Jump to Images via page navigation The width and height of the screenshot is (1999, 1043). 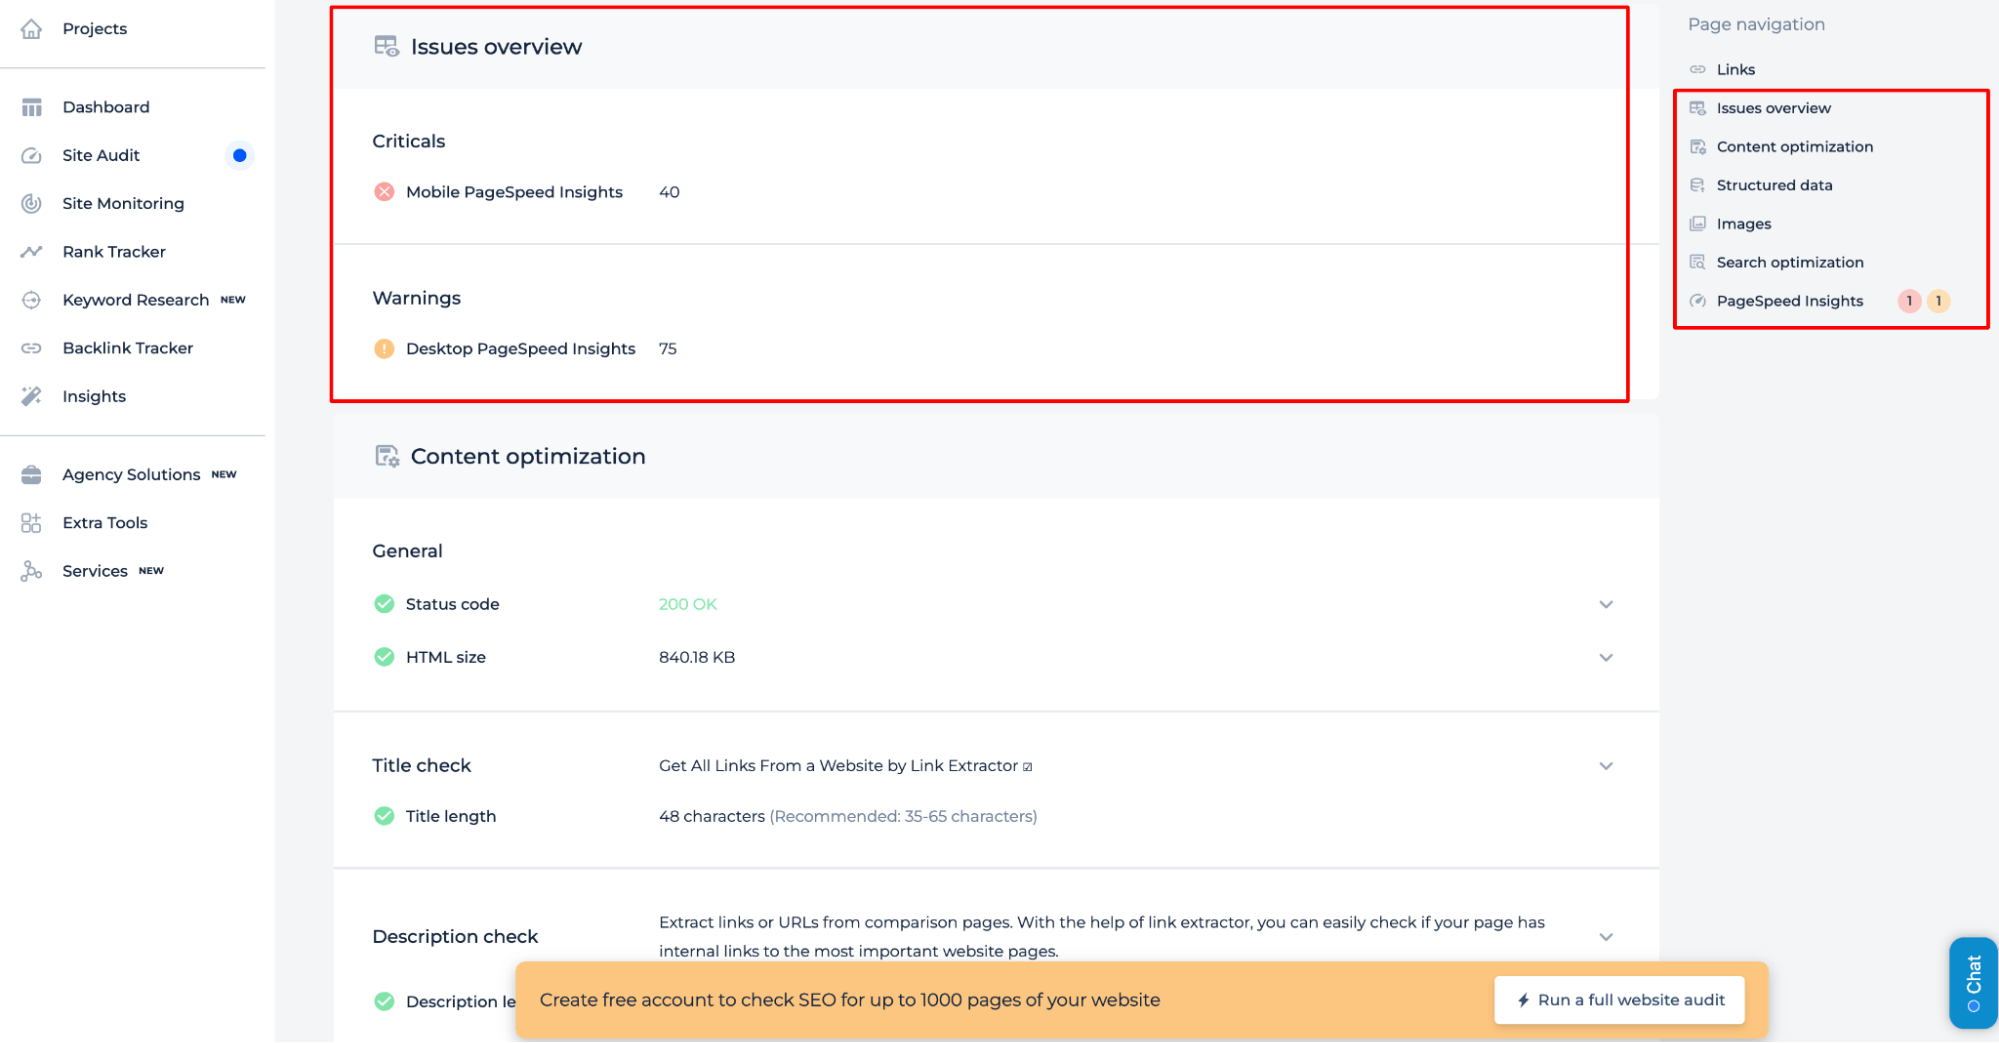pos(1744,224)
